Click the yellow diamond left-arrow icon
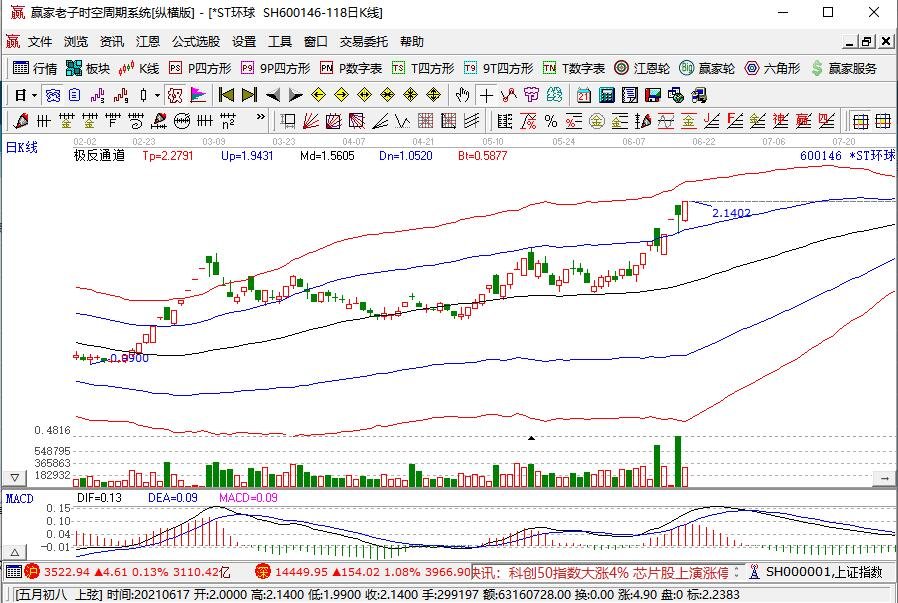This screenshot has width=898, height=603. (x=319, y=95)
